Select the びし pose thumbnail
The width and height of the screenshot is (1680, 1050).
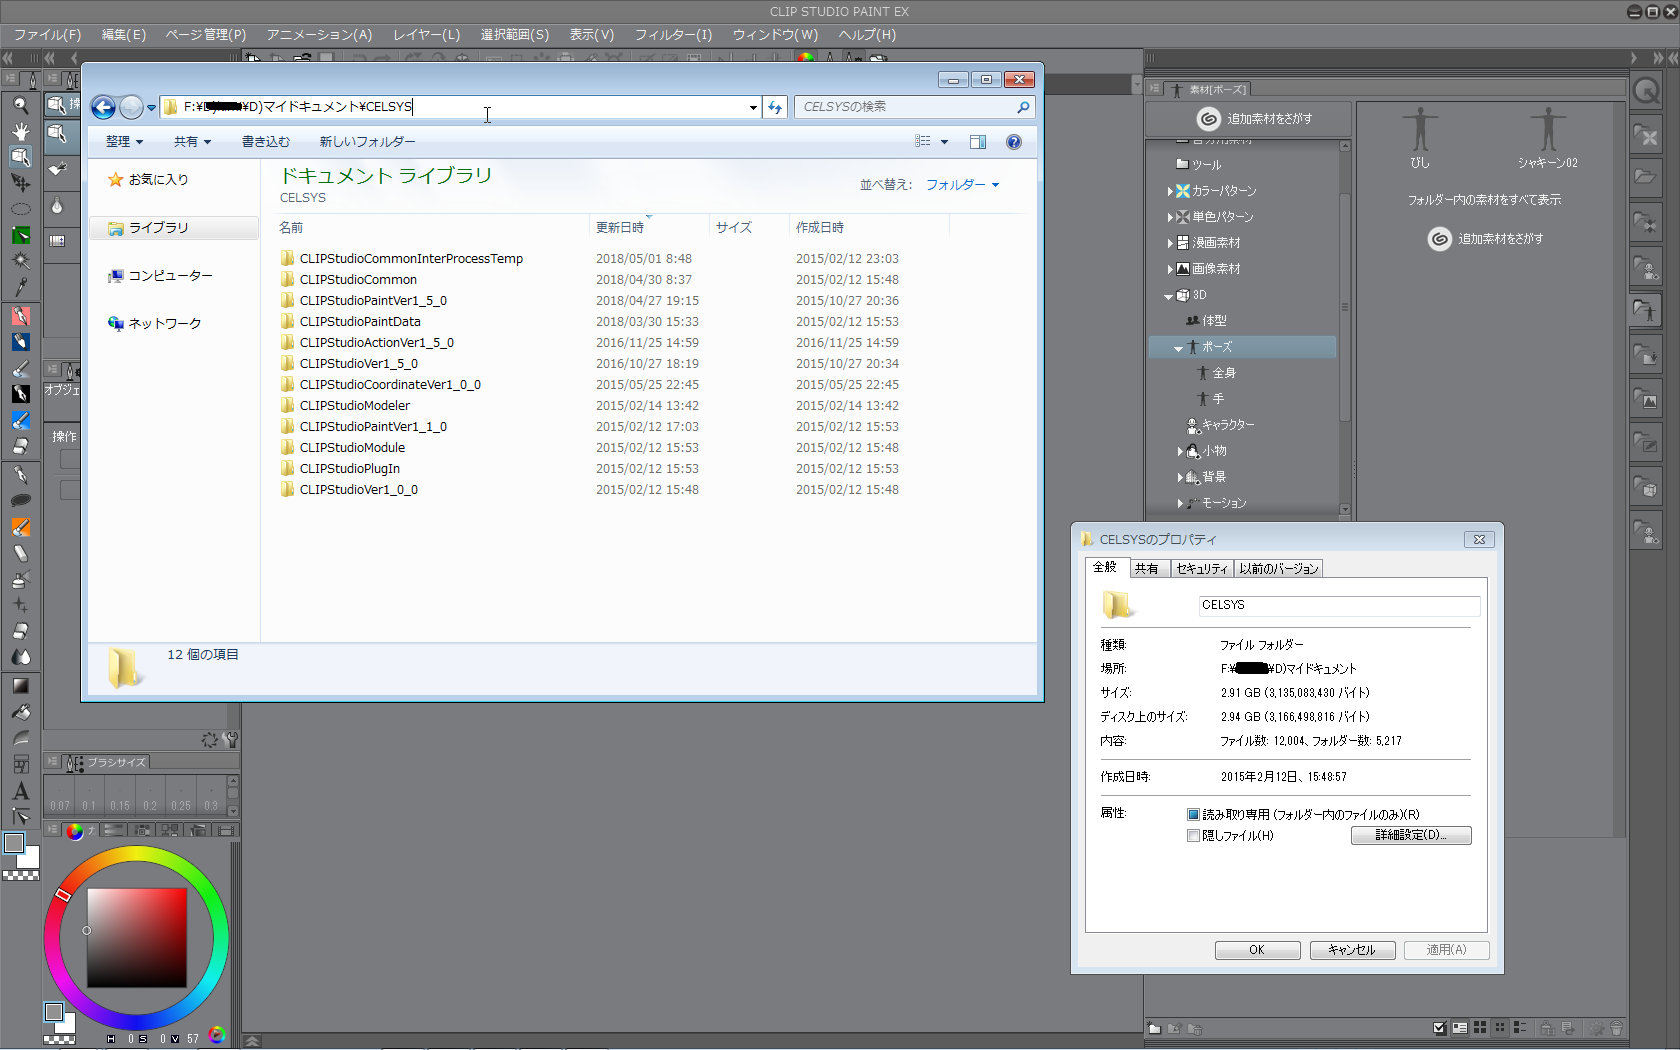point(1420,138)
